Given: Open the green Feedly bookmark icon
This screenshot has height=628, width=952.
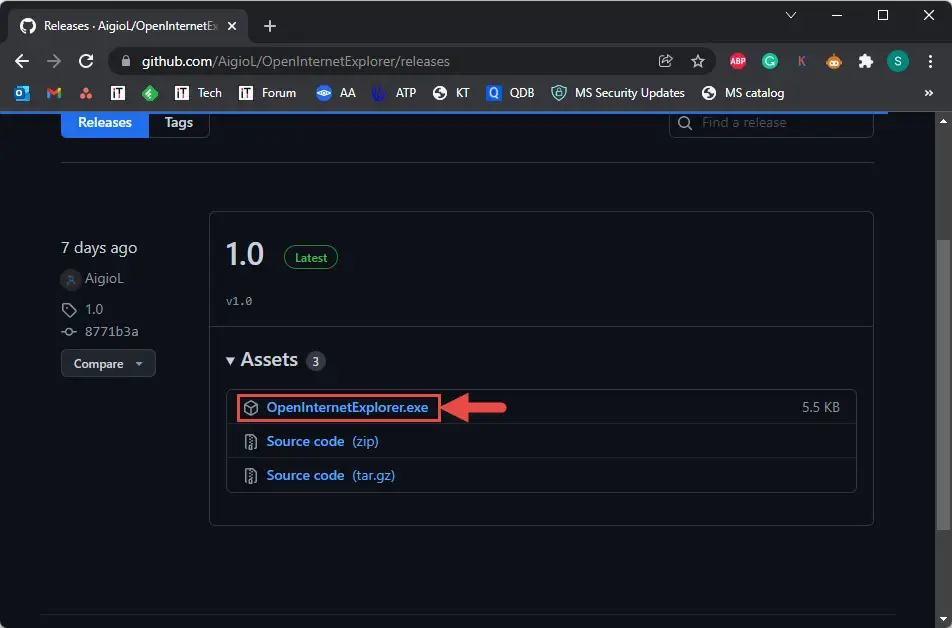Looking at the screenshot, I should tap(150, 93).
